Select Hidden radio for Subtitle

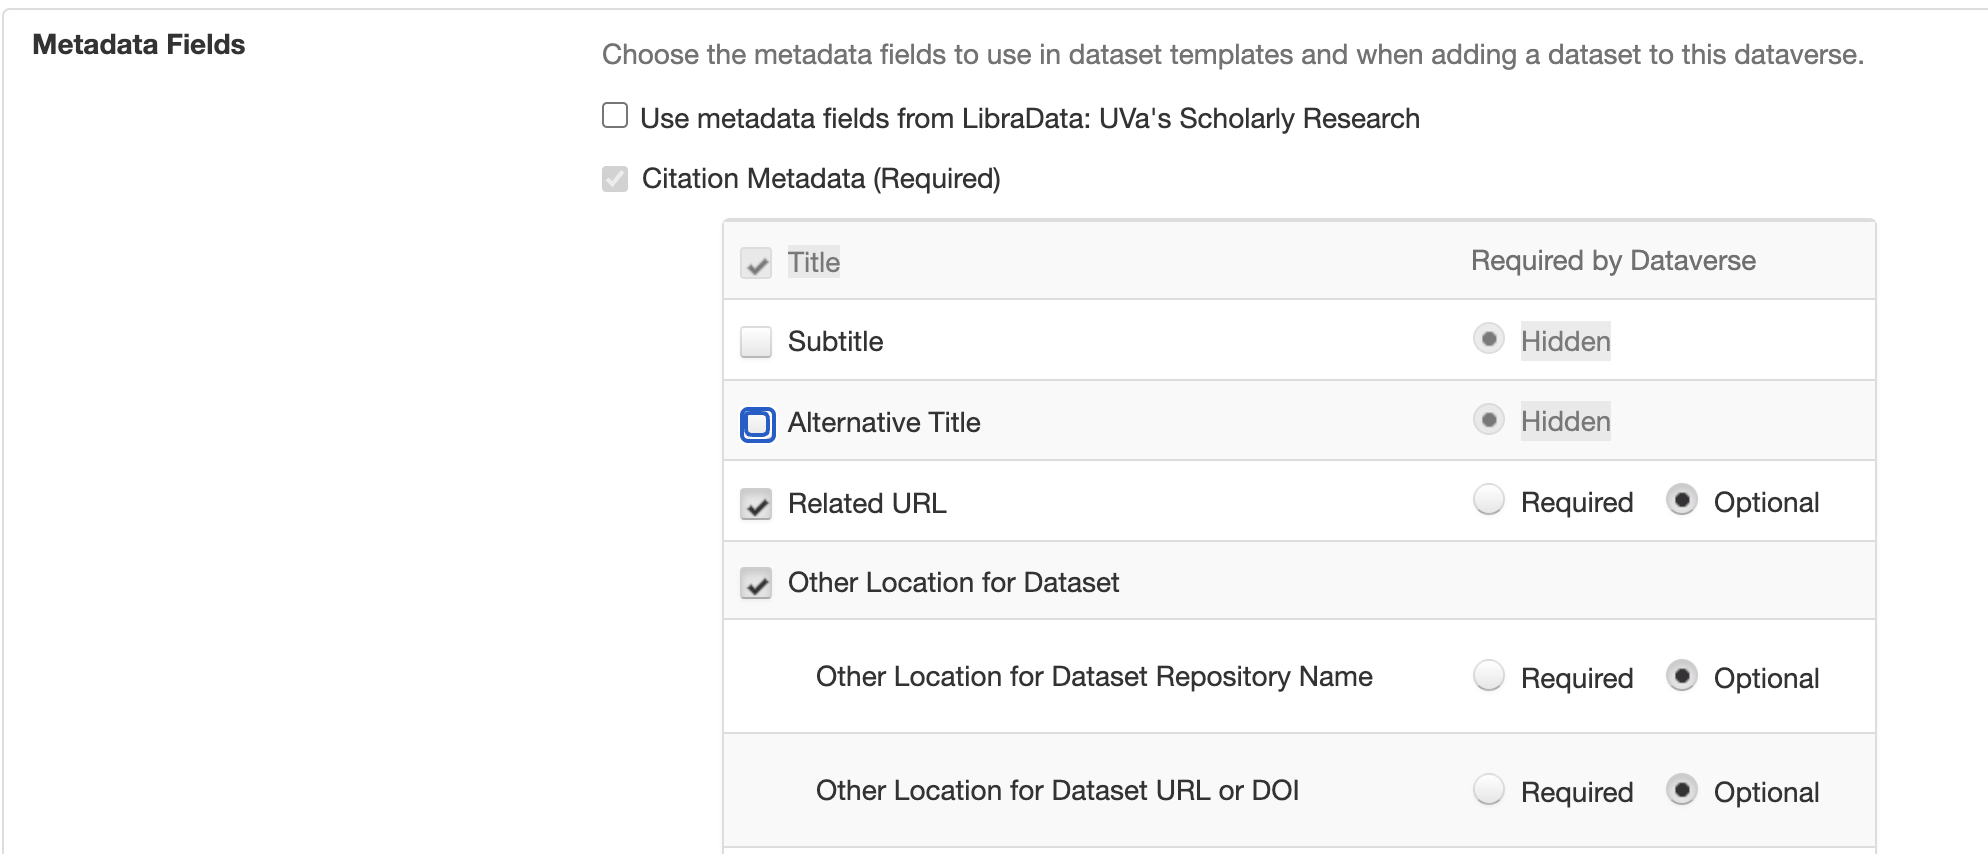(x=1489, y=339)
